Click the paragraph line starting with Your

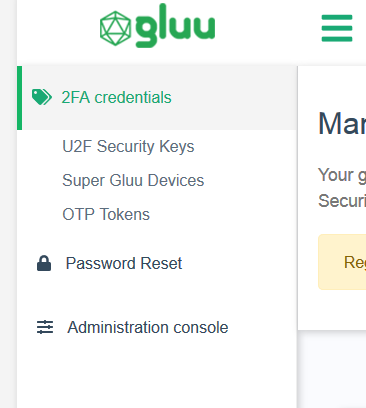tap(342, 175)
